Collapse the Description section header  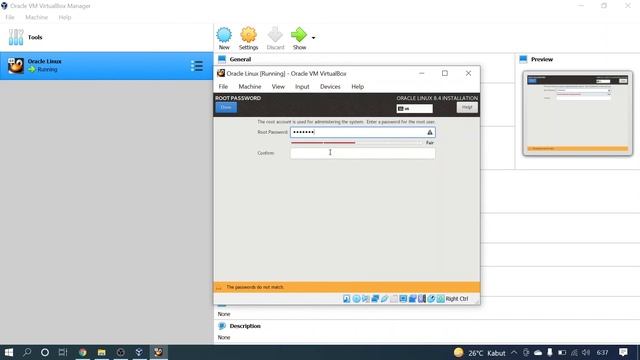coord(245,326)
